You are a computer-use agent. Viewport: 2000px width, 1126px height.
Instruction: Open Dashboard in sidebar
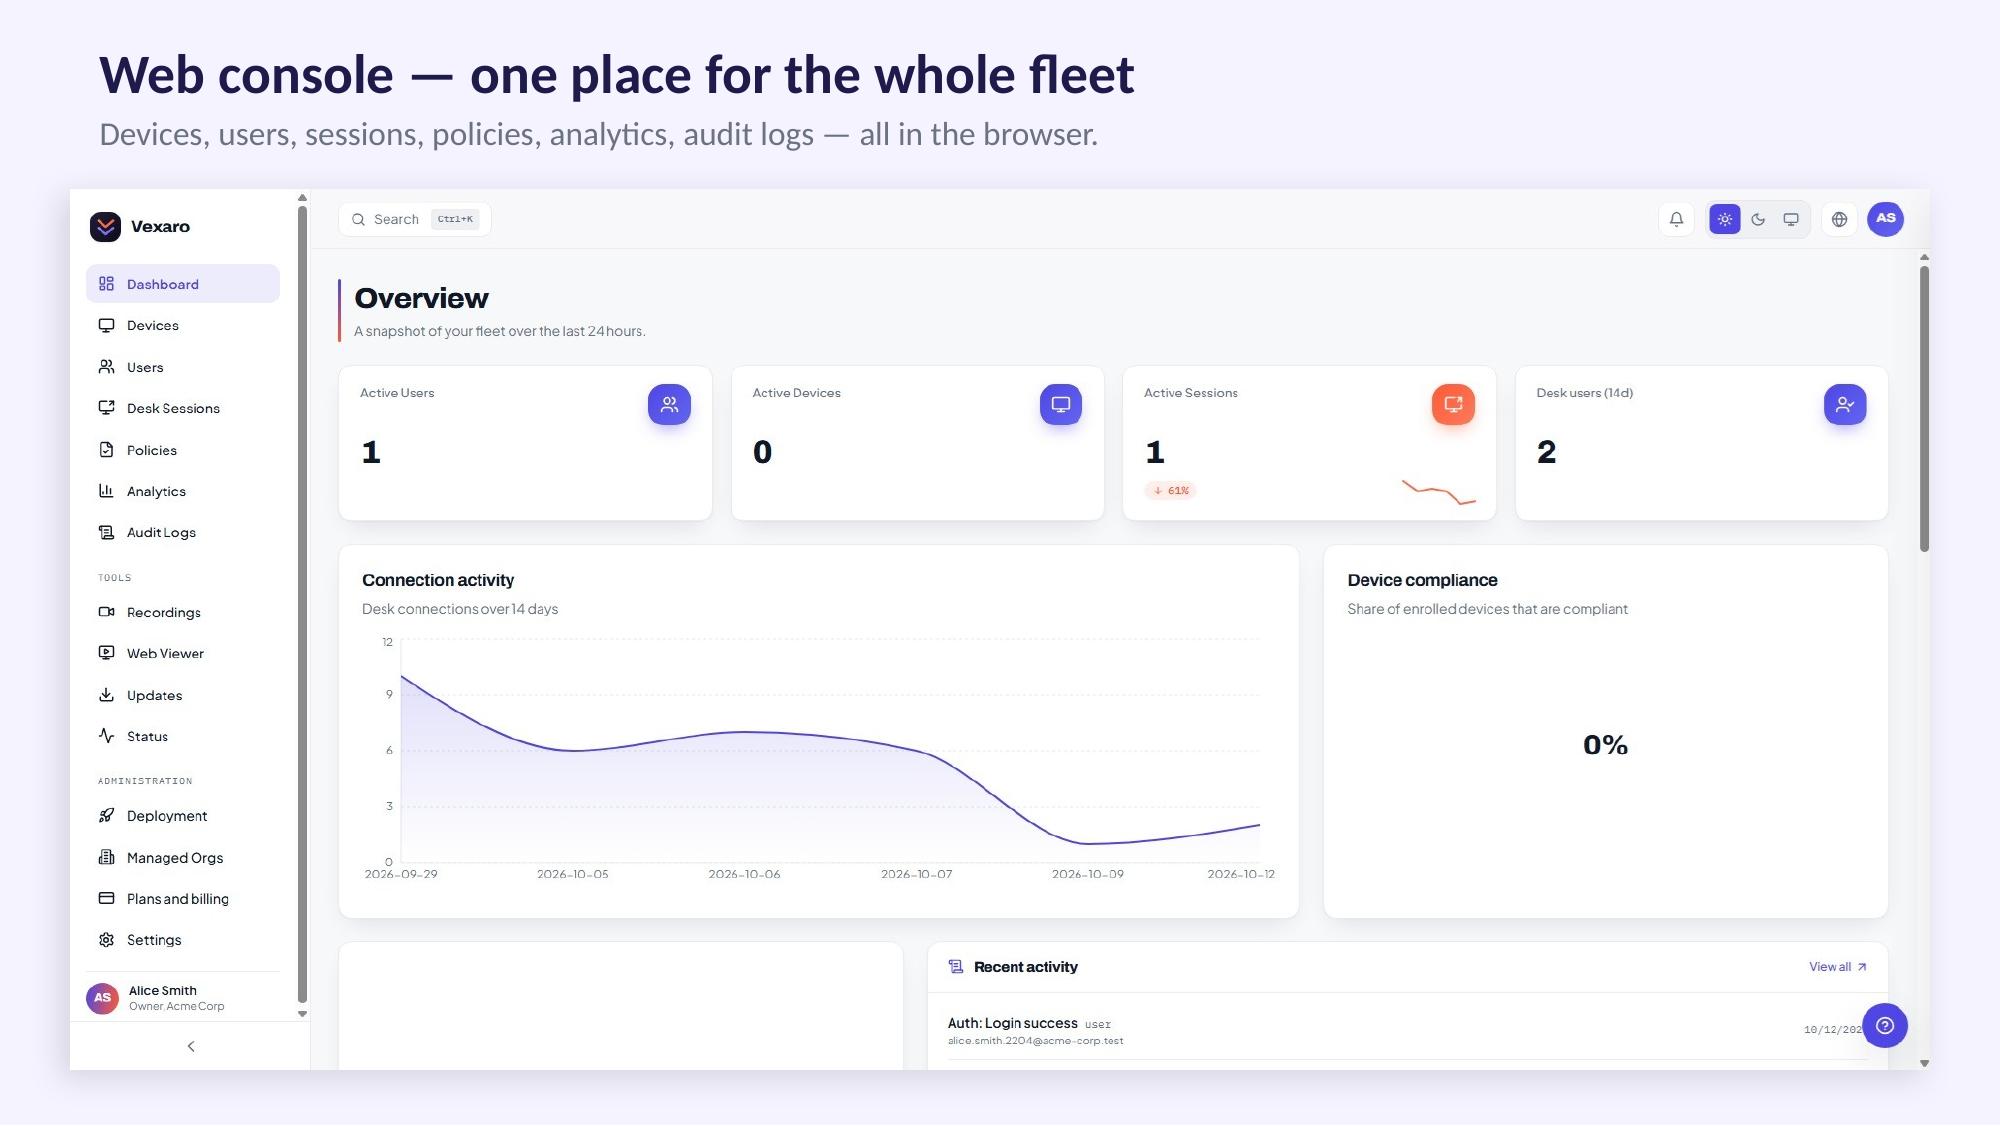click(183, 284)
